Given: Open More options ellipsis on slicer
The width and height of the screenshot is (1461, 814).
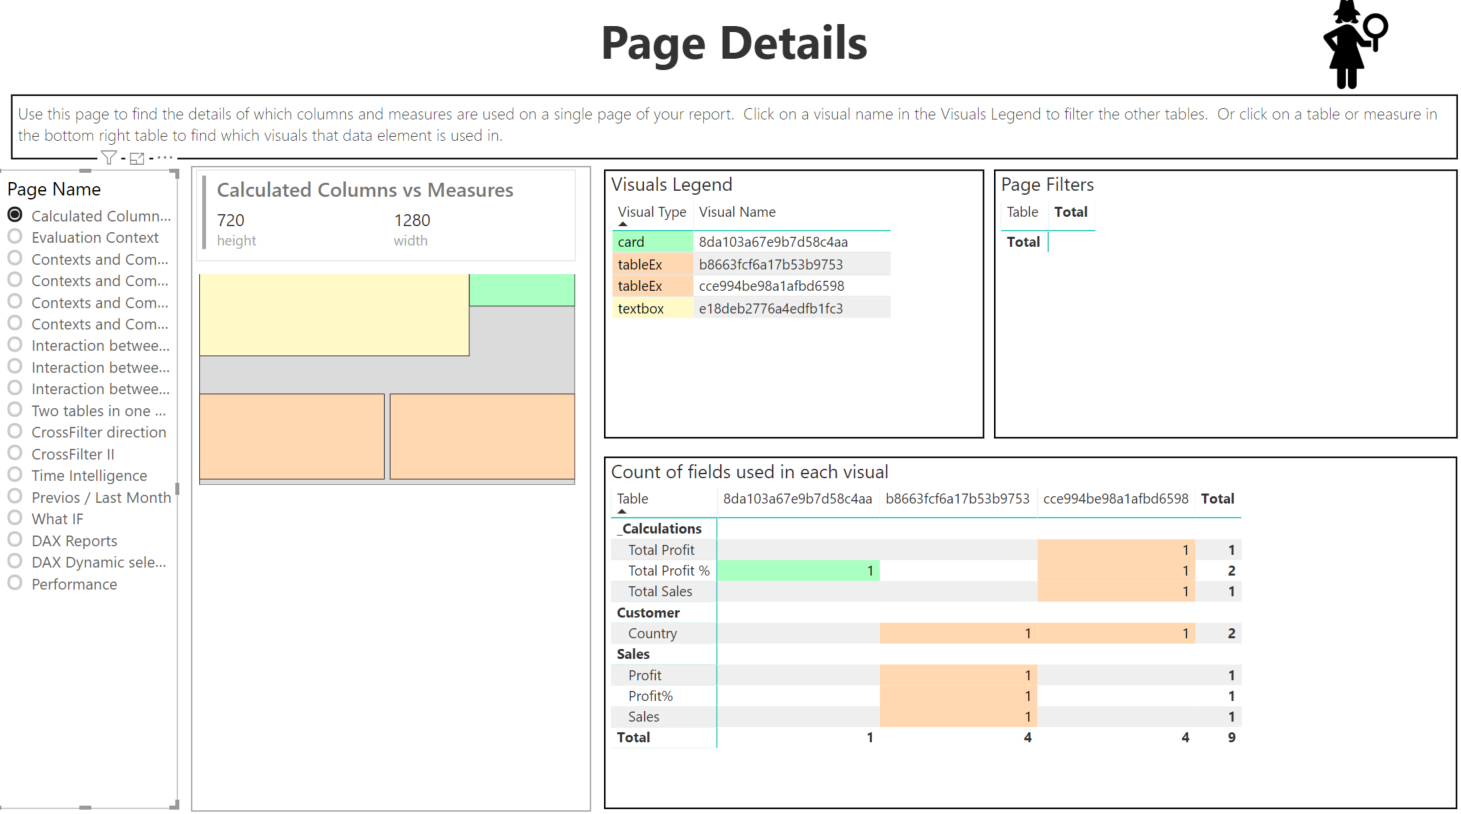Looking at the screenshot, I should 165,158.
